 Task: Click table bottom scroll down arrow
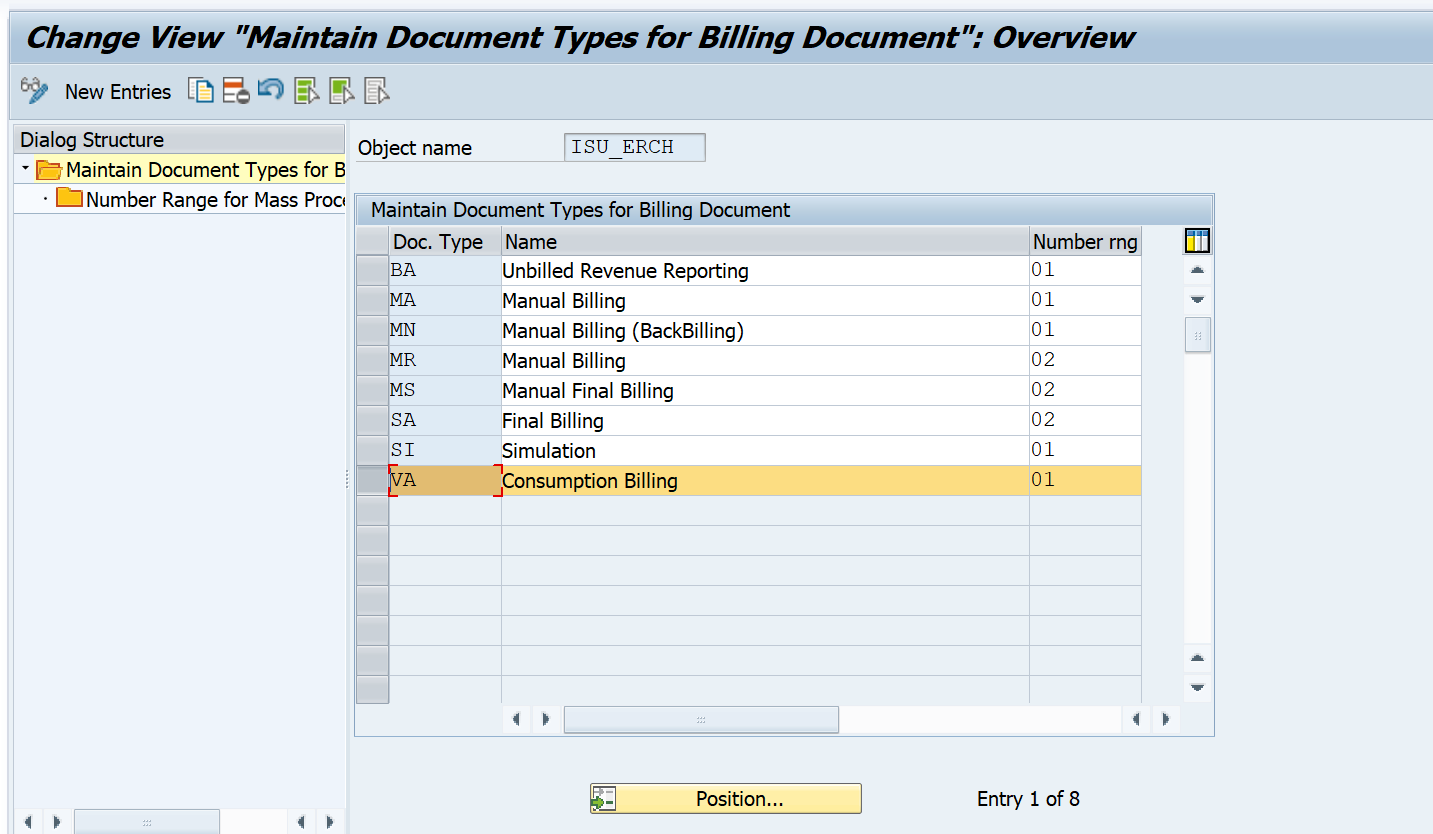click(1197, 688)
